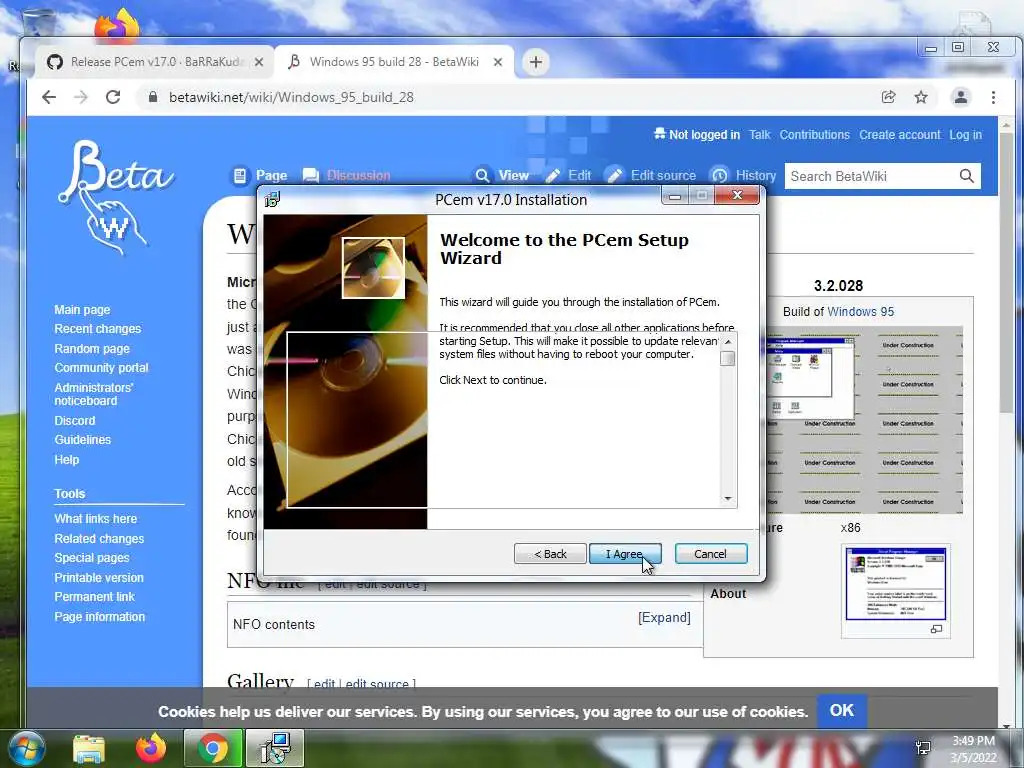1024x768 pixels.
Task: Click the Windows 95 link in infobox
Action: pyautogui.click(x=861, y=312)
